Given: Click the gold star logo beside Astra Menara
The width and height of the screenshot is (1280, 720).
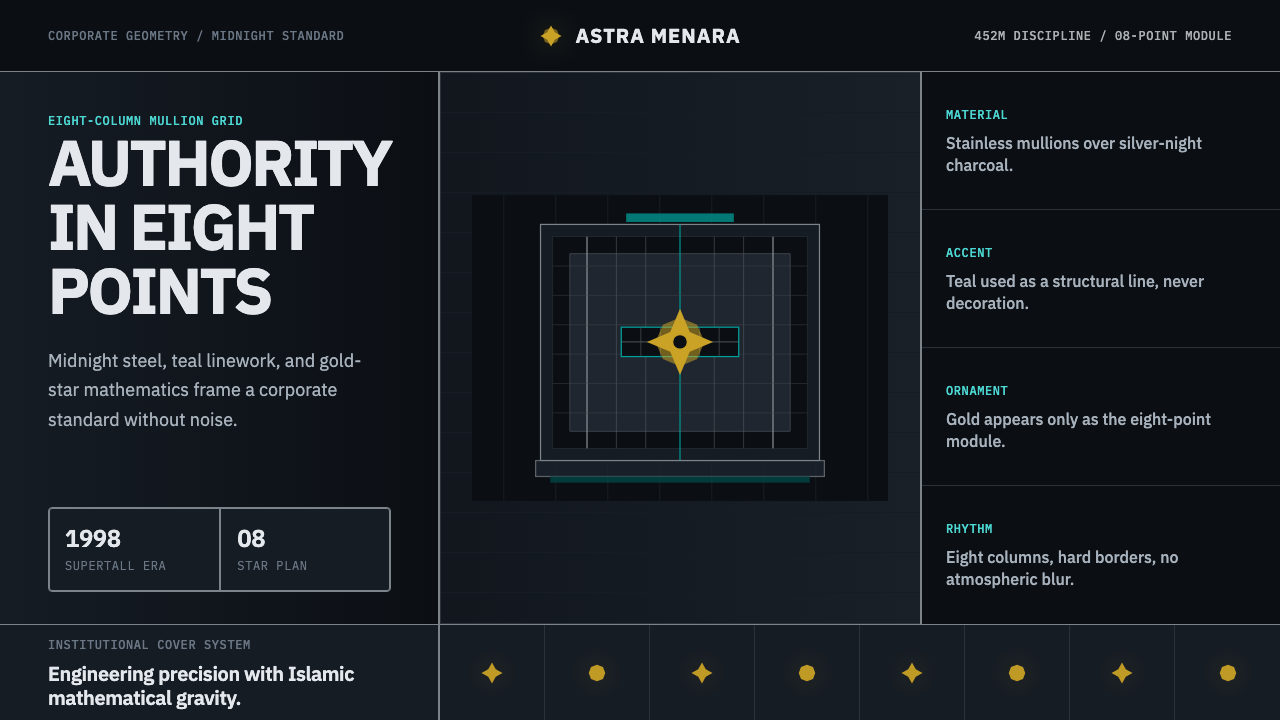Looking at the screenshot, I should (551, 36).
